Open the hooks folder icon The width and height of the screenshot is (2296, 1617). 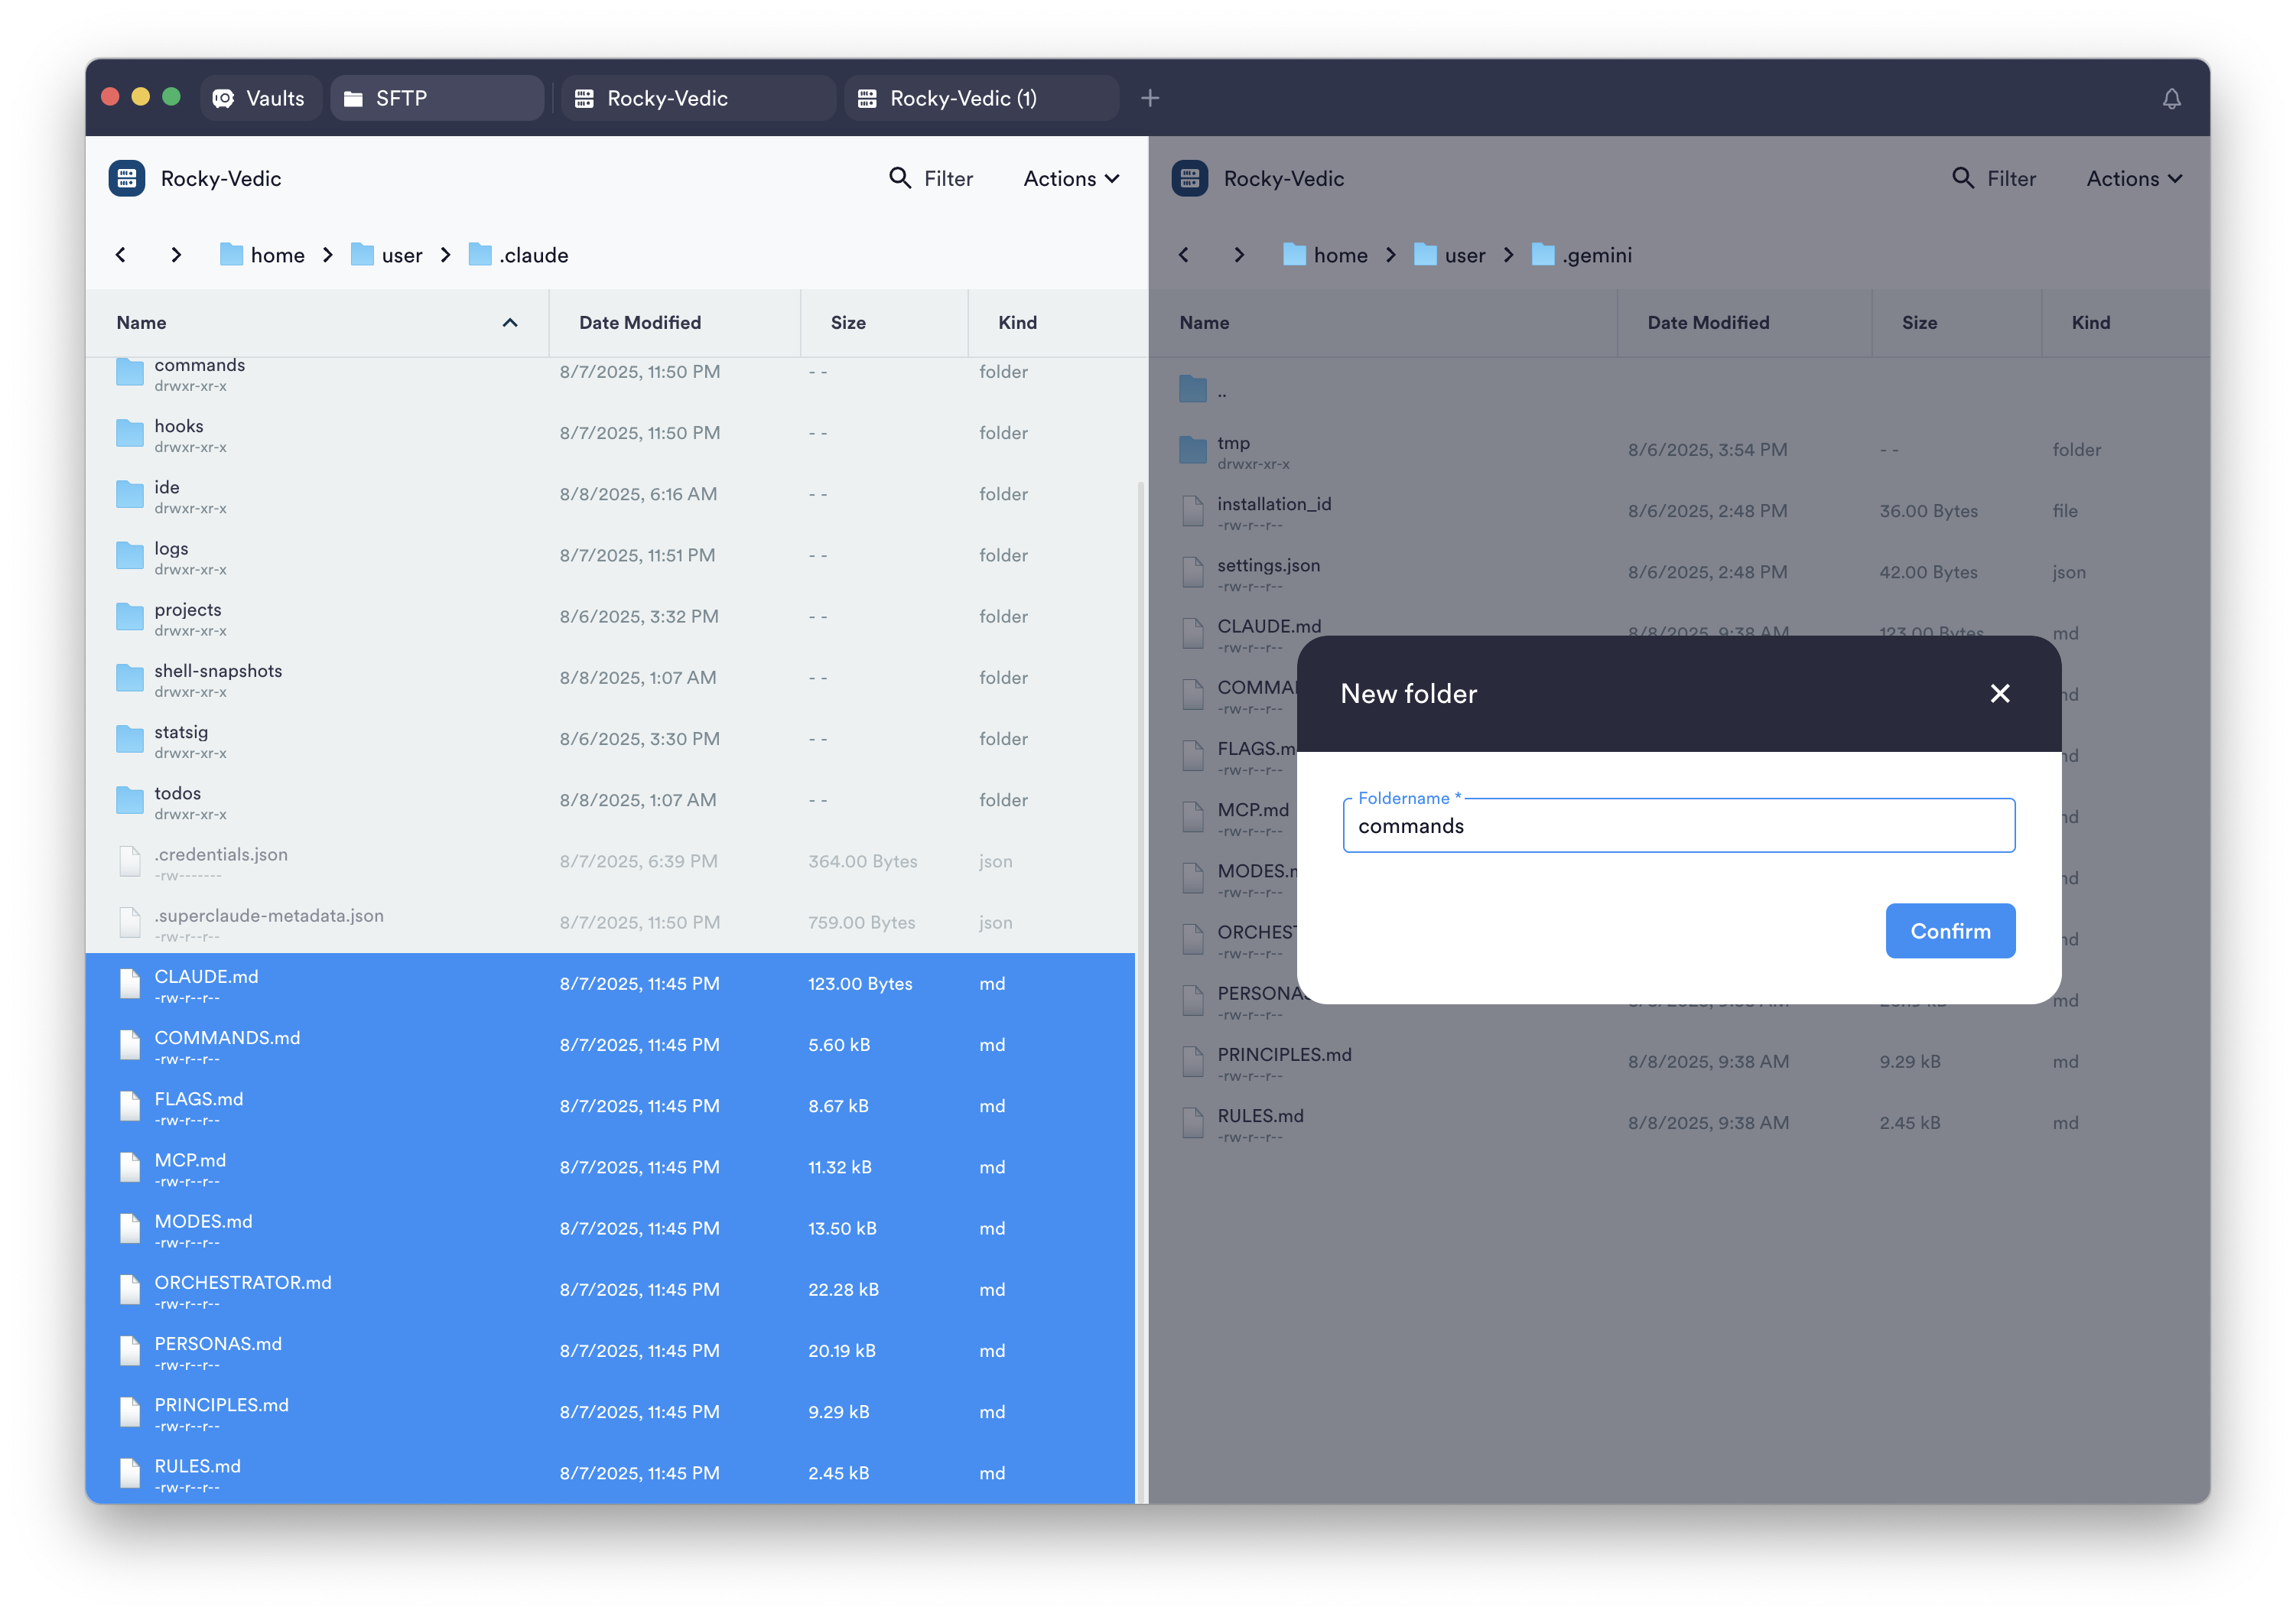(x=130, y=433)
